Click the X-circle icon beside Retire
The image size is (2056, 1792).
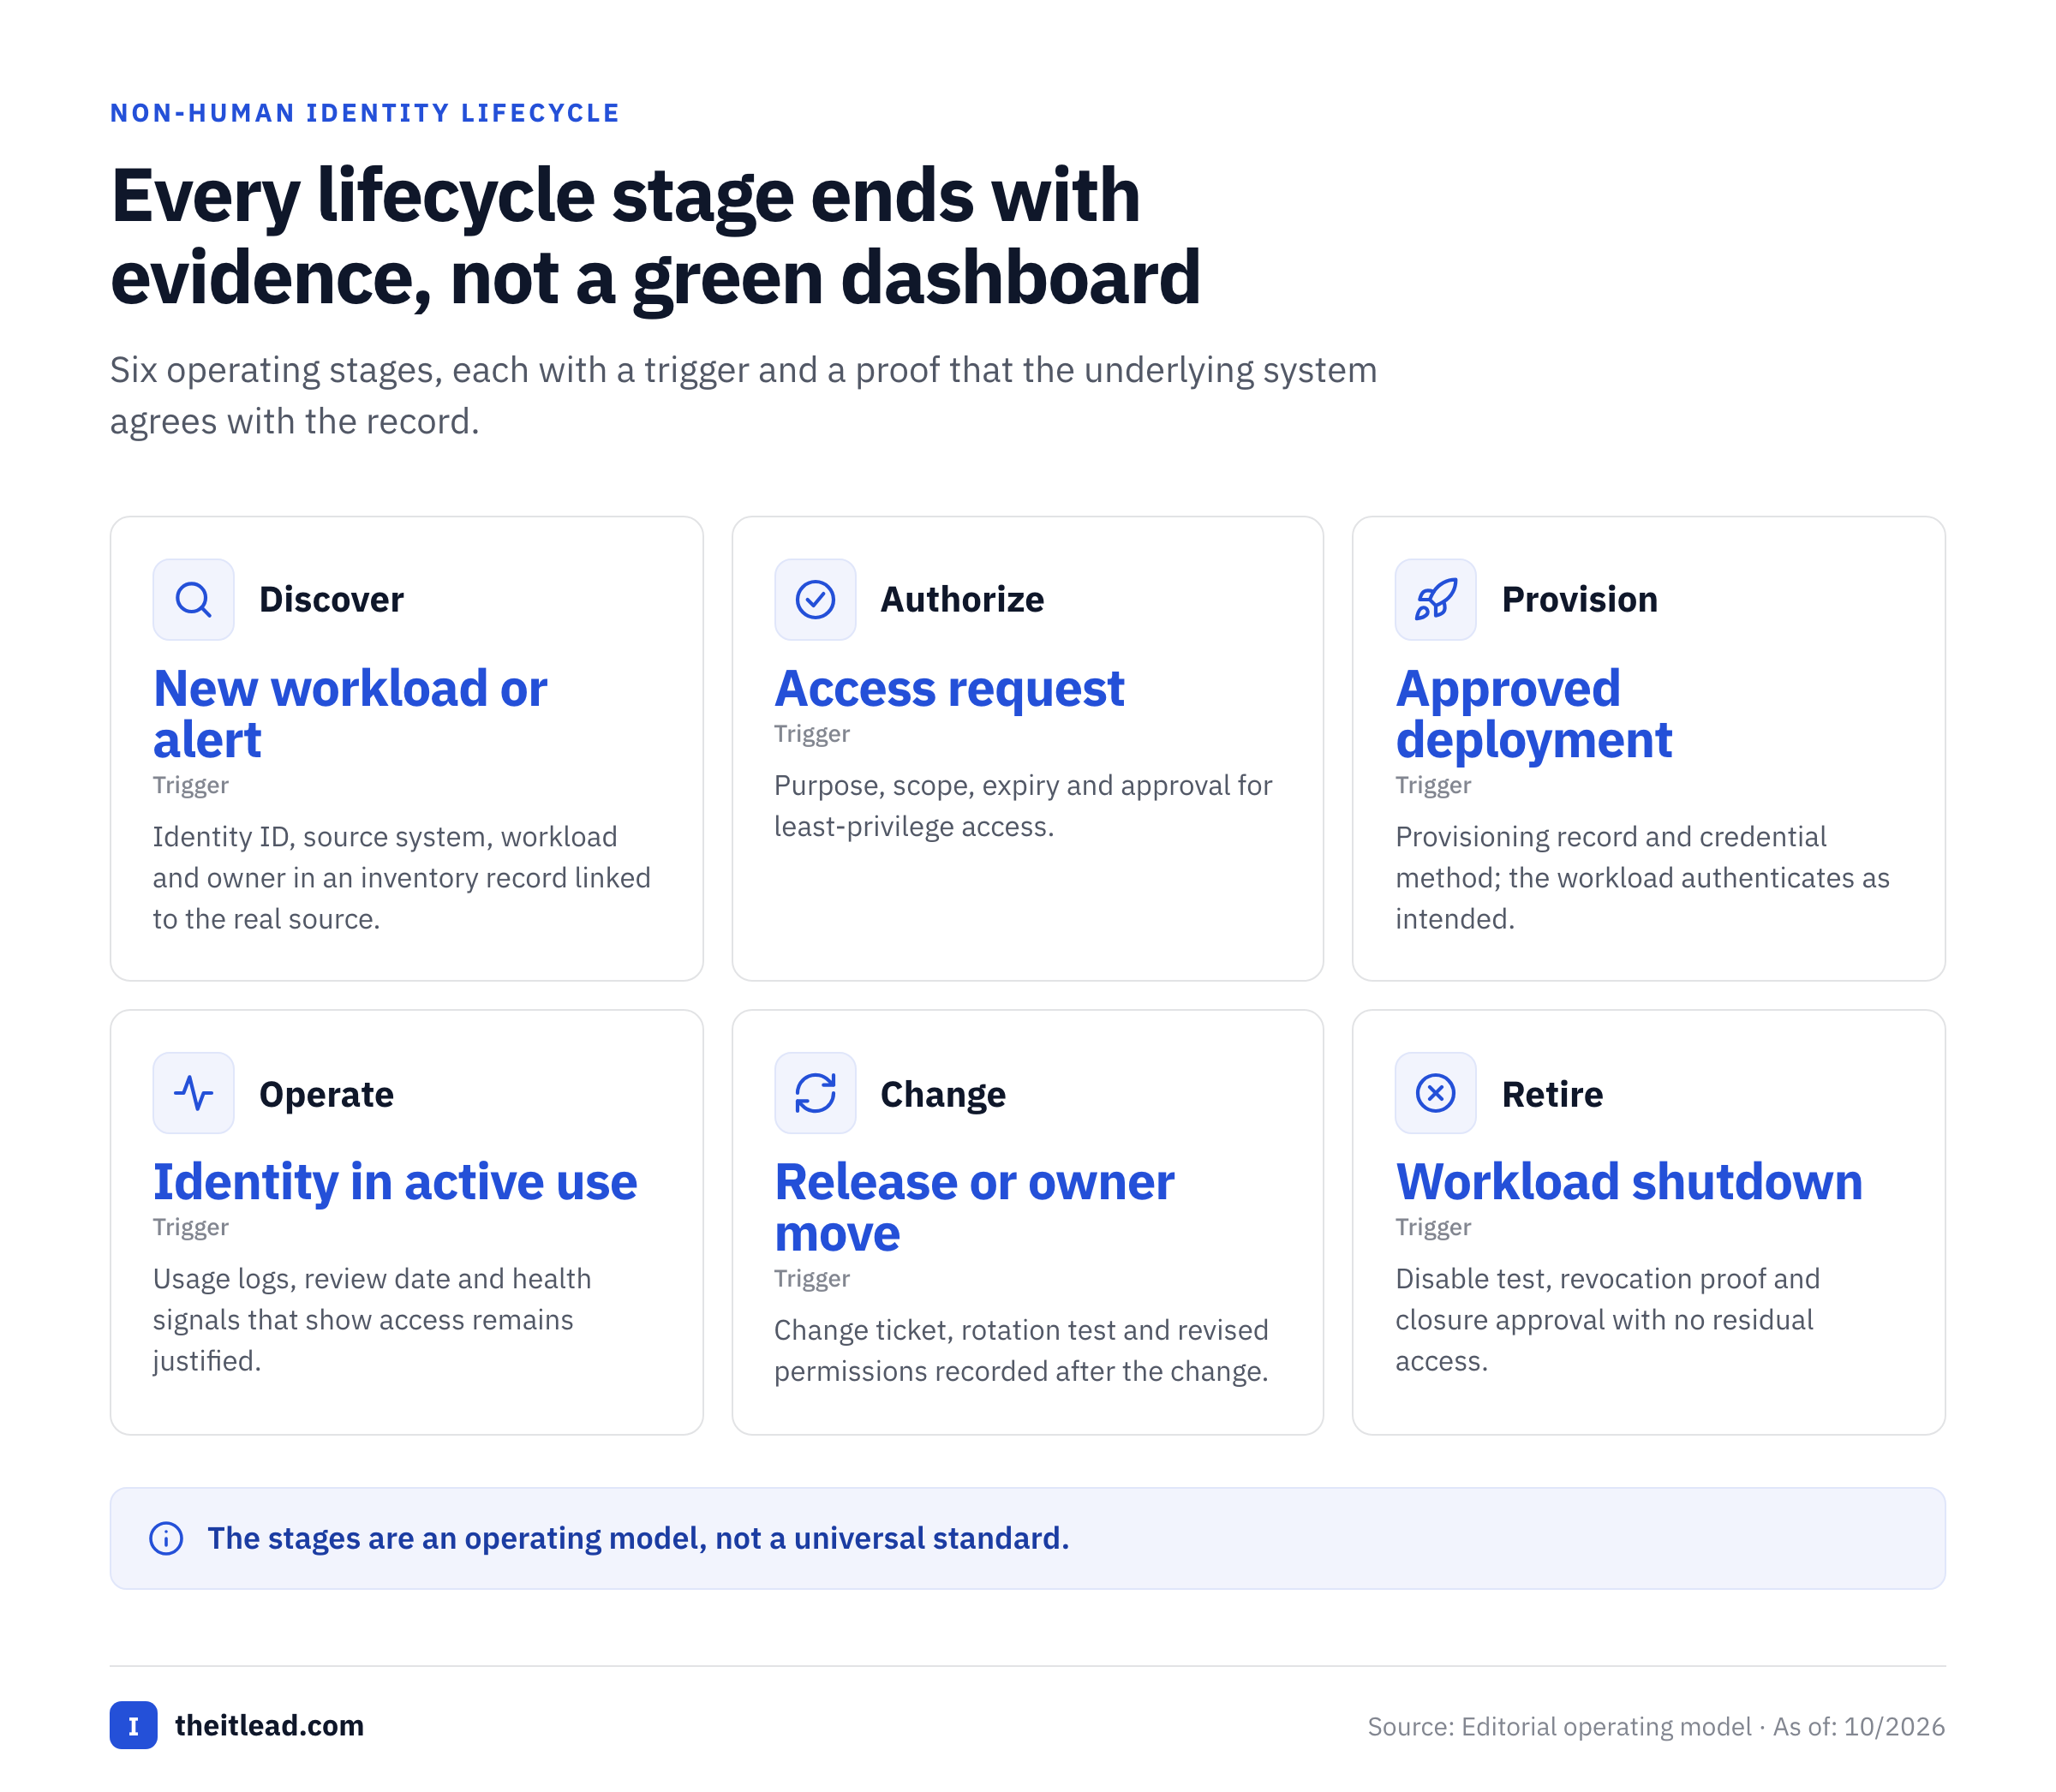[1436, 1093]
